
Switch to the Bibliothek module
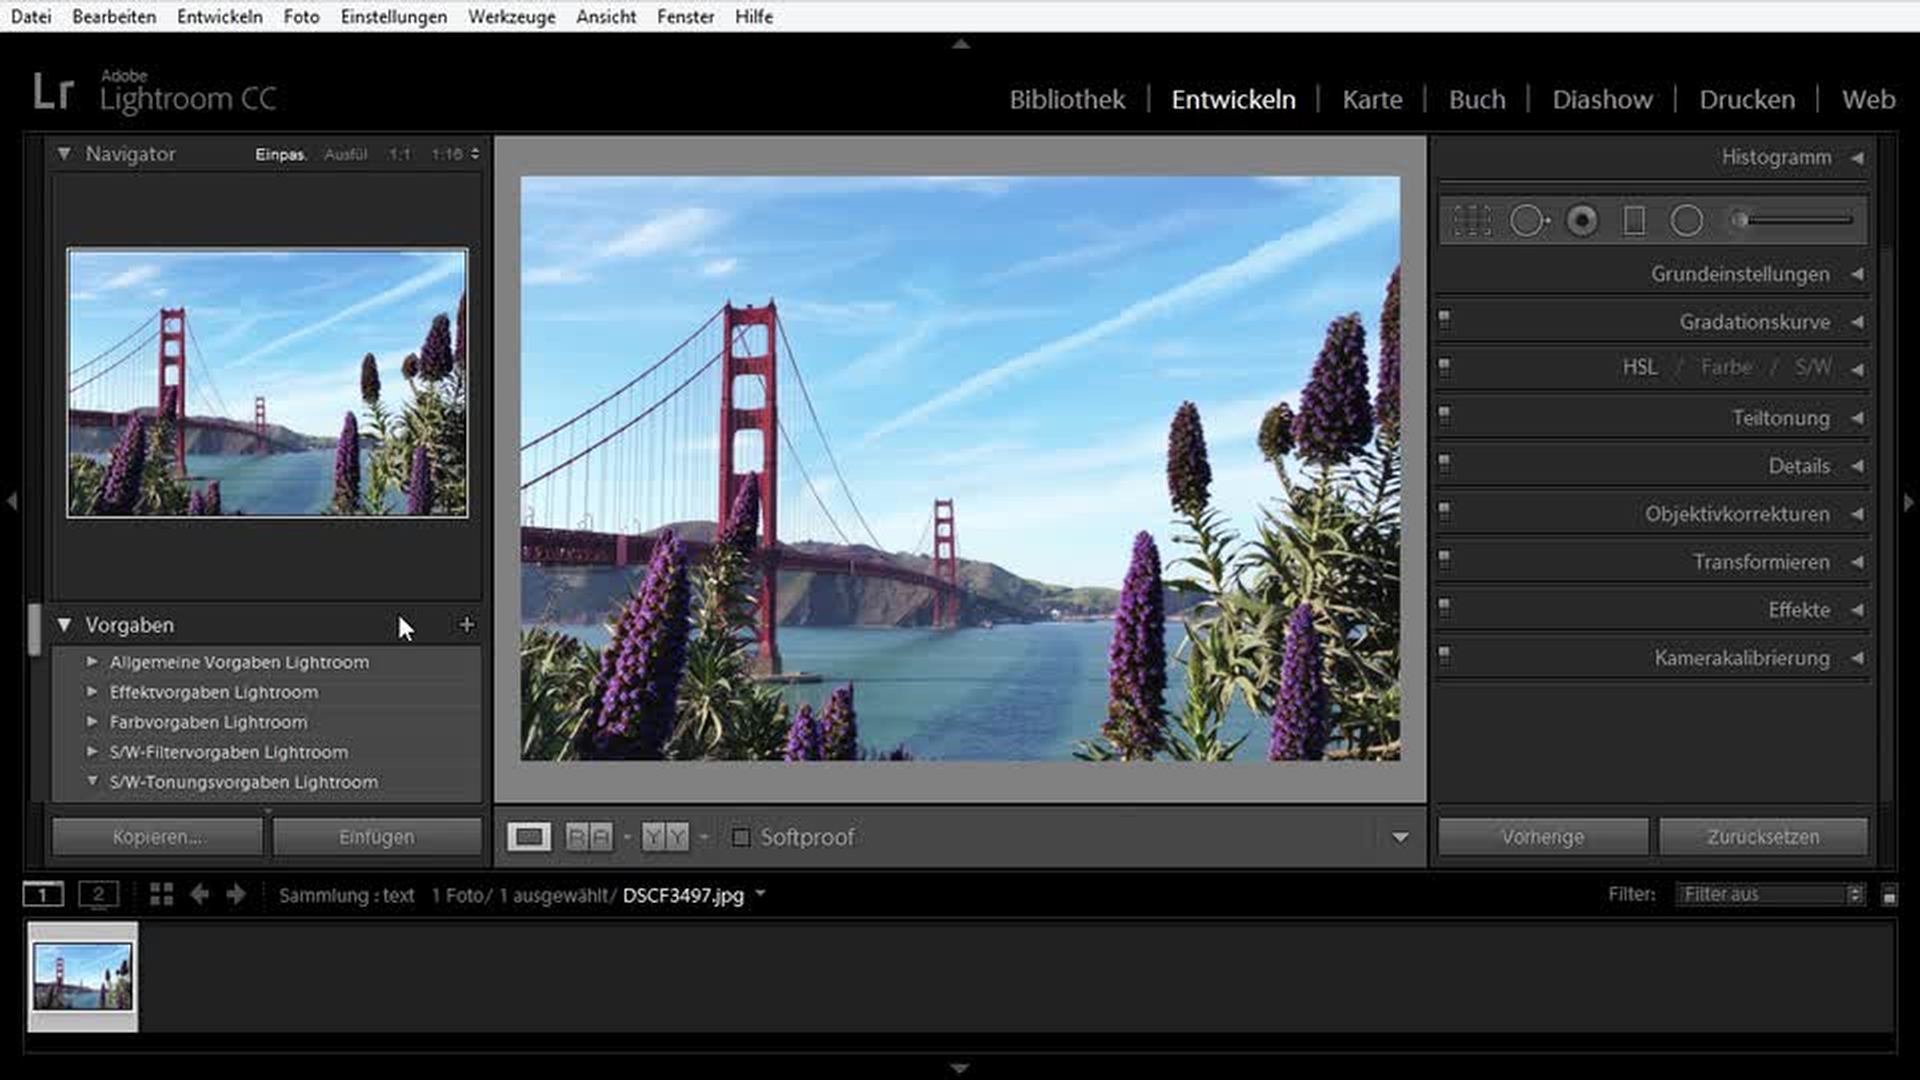click(x=1066, y=99)
